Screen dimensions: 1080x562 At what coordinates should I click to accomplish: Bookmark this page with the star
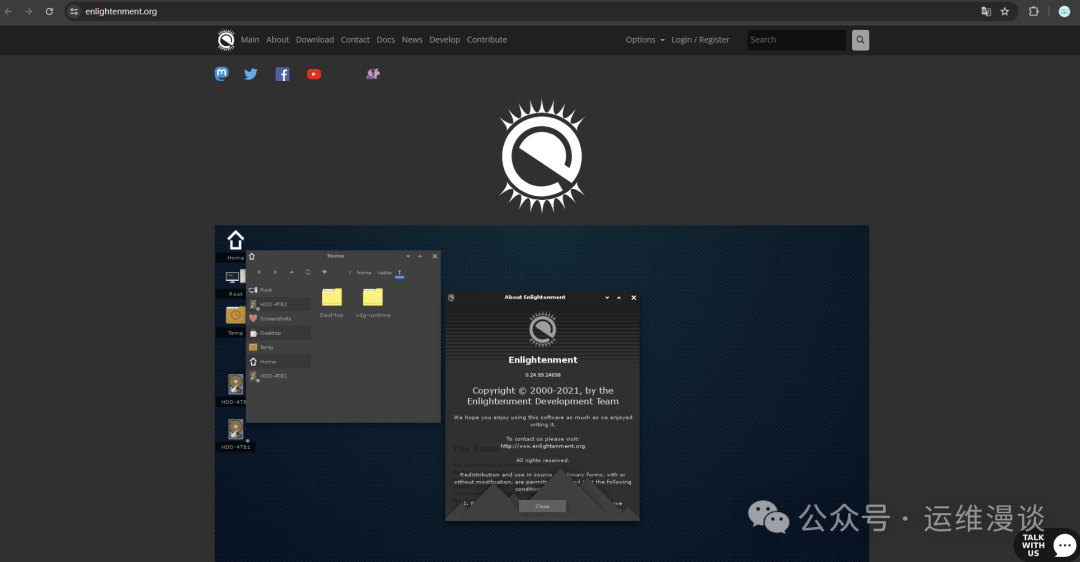(1005, 12)
